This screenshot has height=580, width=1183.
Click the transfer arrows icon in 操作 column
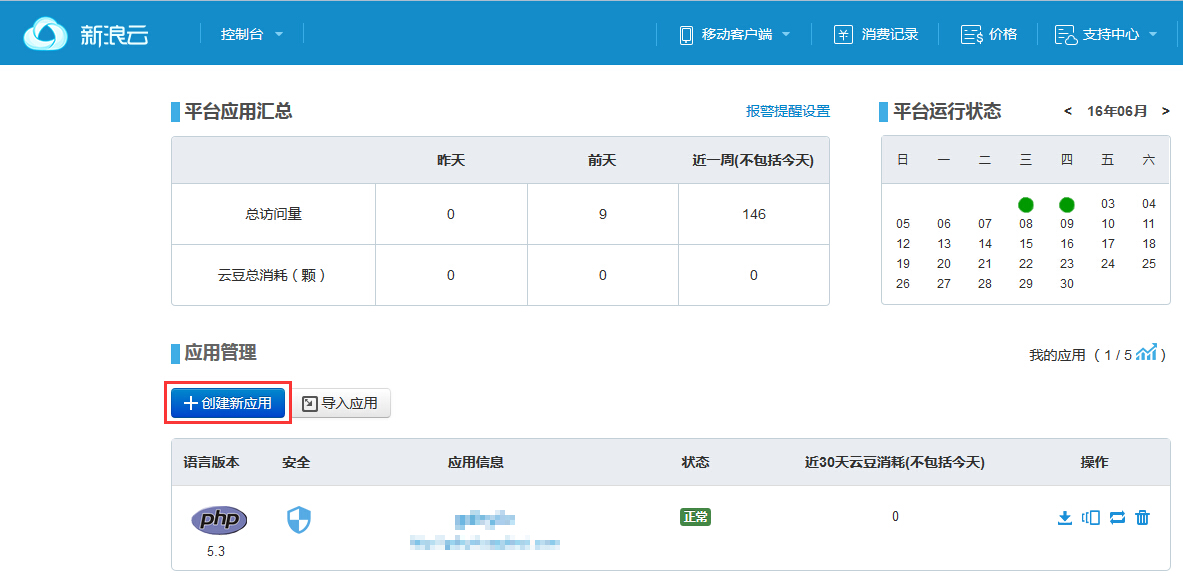[x=1117, y=517]
